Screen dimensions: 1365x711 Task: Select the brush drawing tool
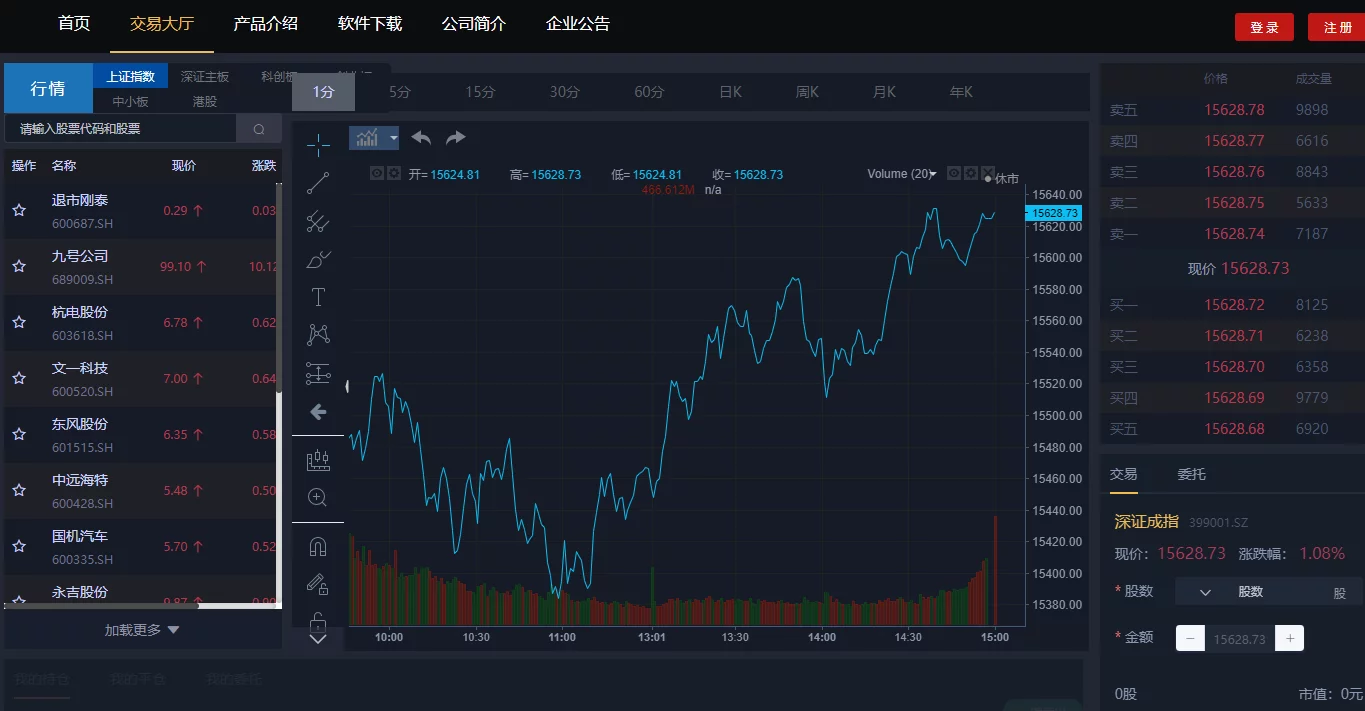click(318, 259)
